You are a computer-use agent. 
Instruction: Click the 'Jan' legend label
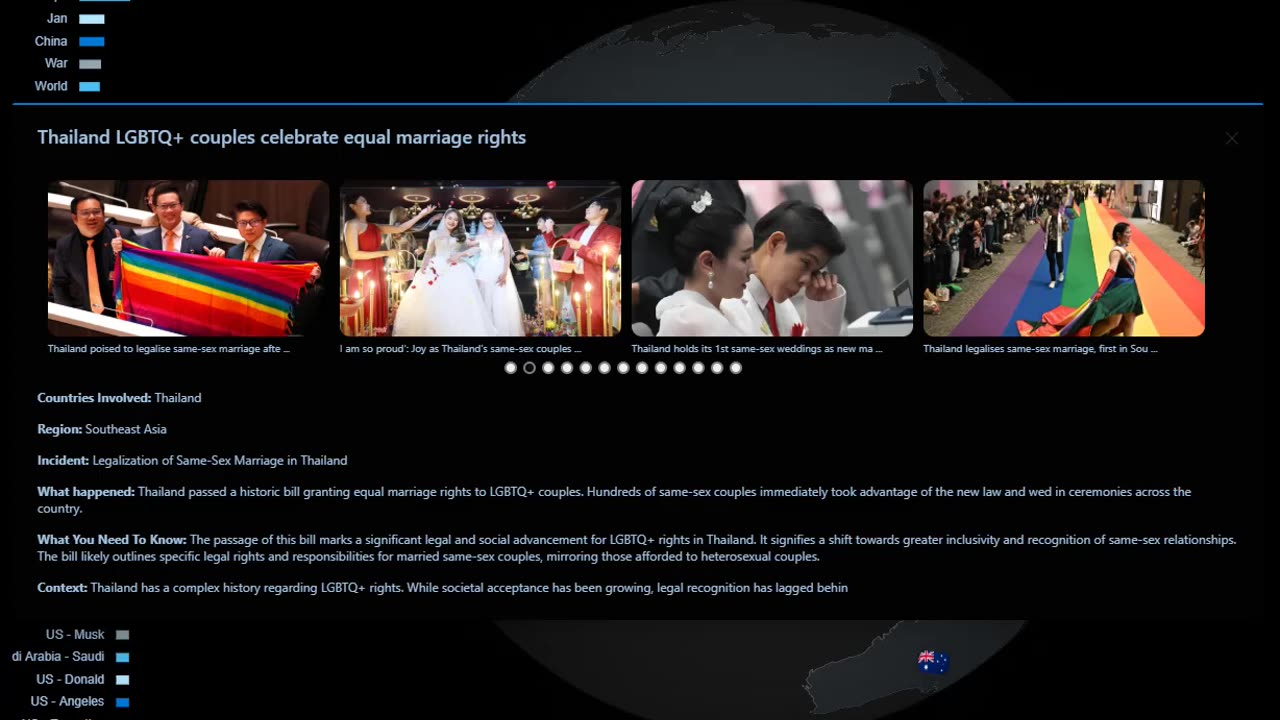[x=57, y=18]
